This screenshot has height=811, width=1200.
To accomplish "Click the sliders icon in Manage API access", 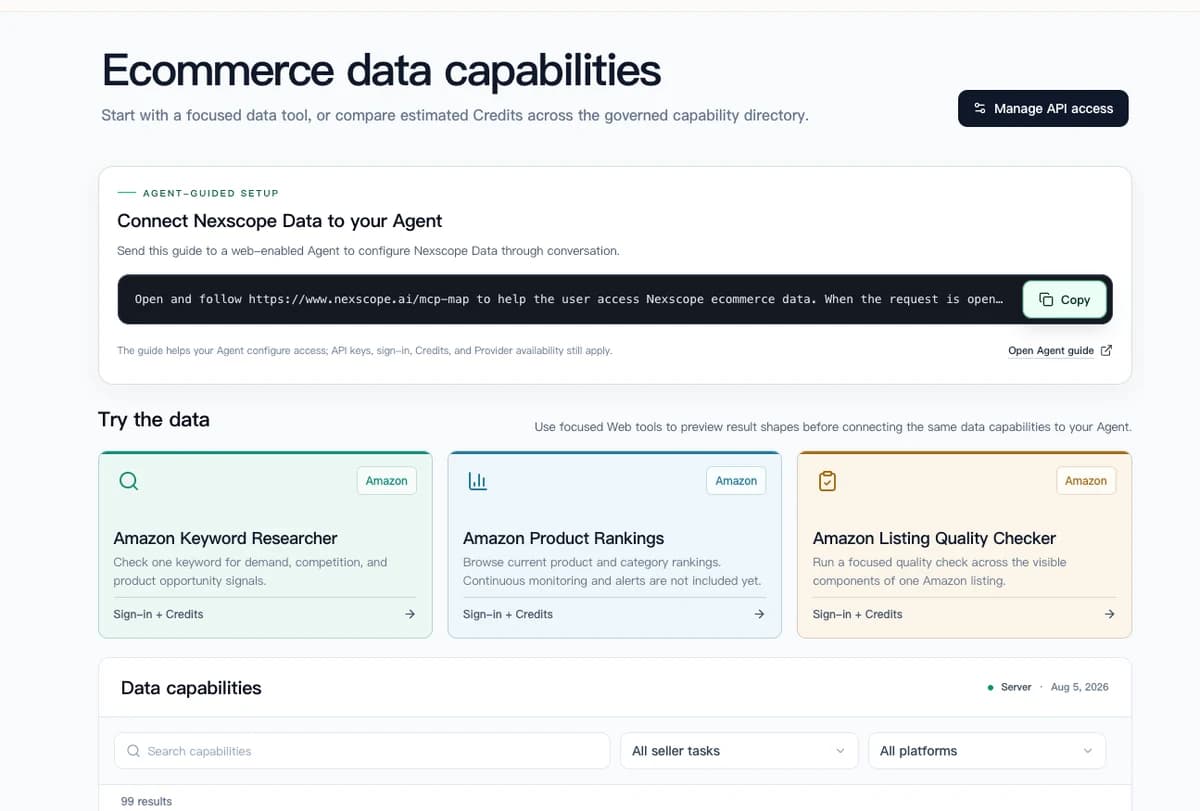I will click(x=980, y=108).
